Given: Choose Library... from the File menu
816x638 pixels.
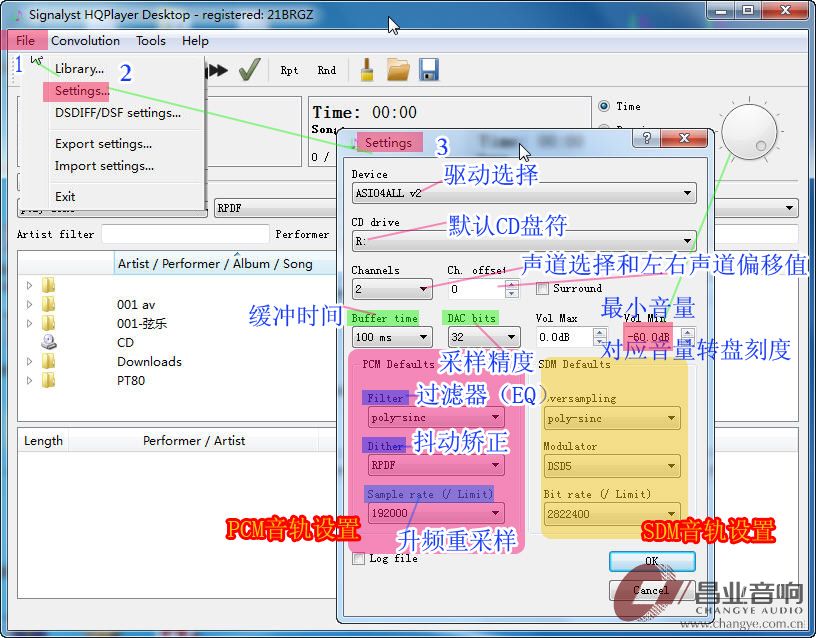Looking at the screenshot, I should coord(79,69).
